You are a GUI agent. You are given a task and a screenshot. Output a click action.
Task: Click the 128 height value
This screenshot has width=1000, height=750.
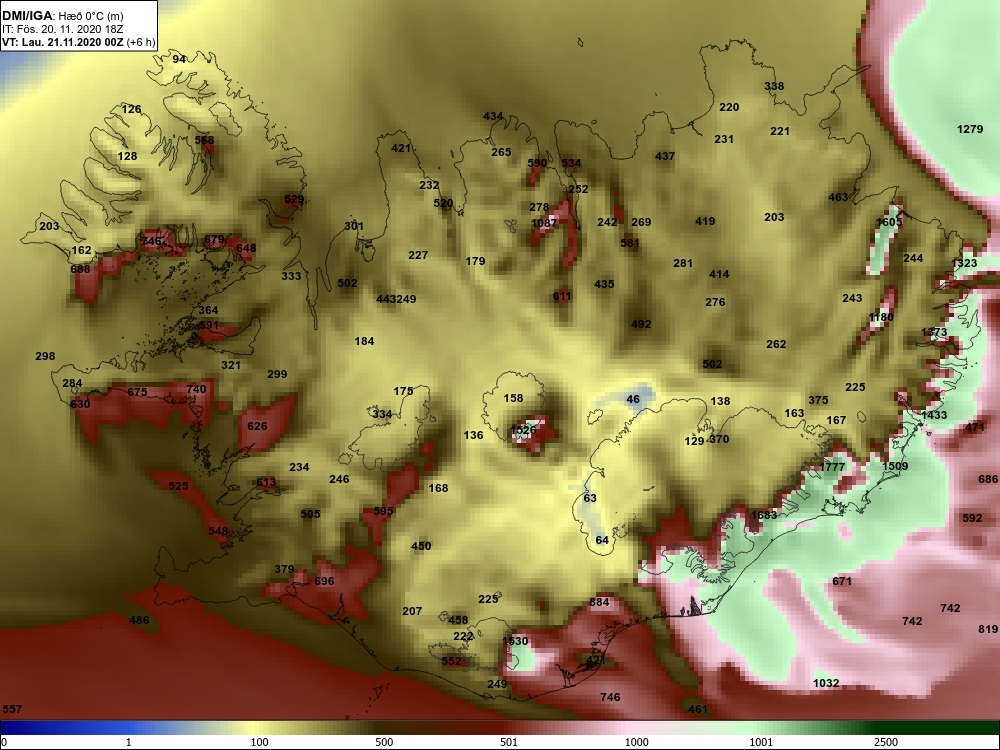pos(127,156)
